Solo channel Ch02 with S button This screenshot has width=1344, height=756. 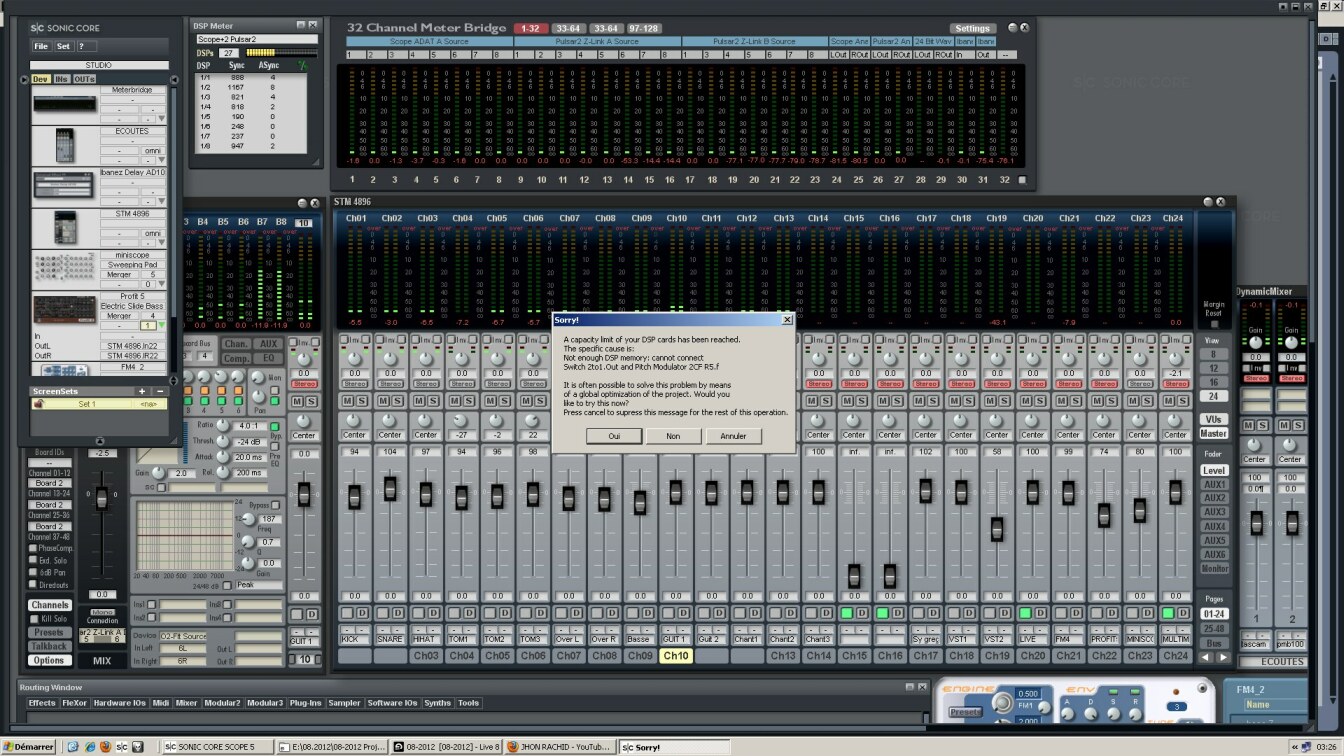tap(398, 401)
